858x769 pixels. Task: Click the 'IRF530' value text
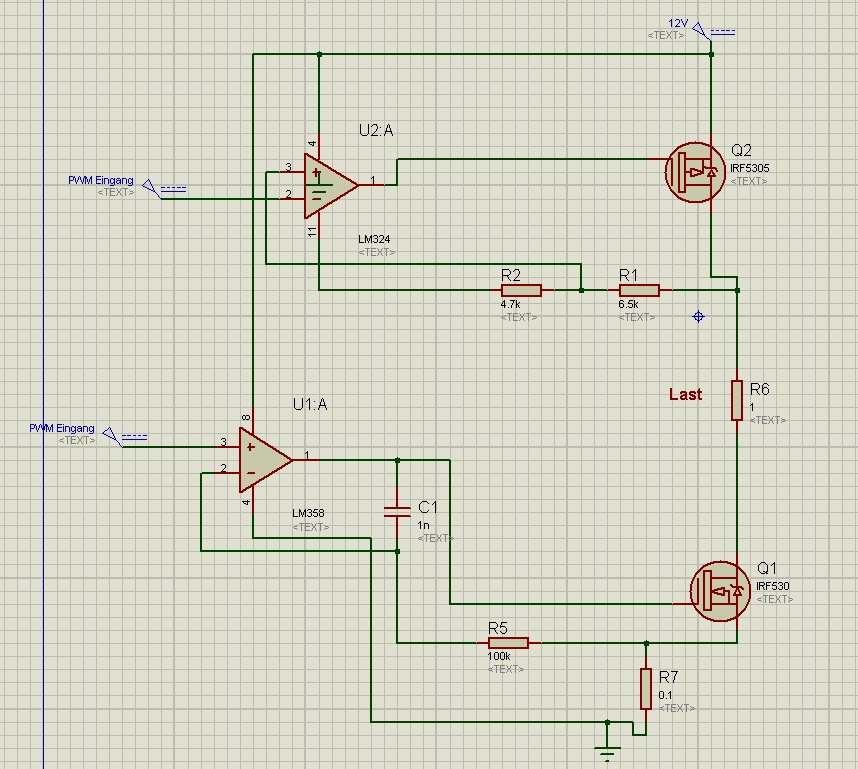tap(773, 586)
